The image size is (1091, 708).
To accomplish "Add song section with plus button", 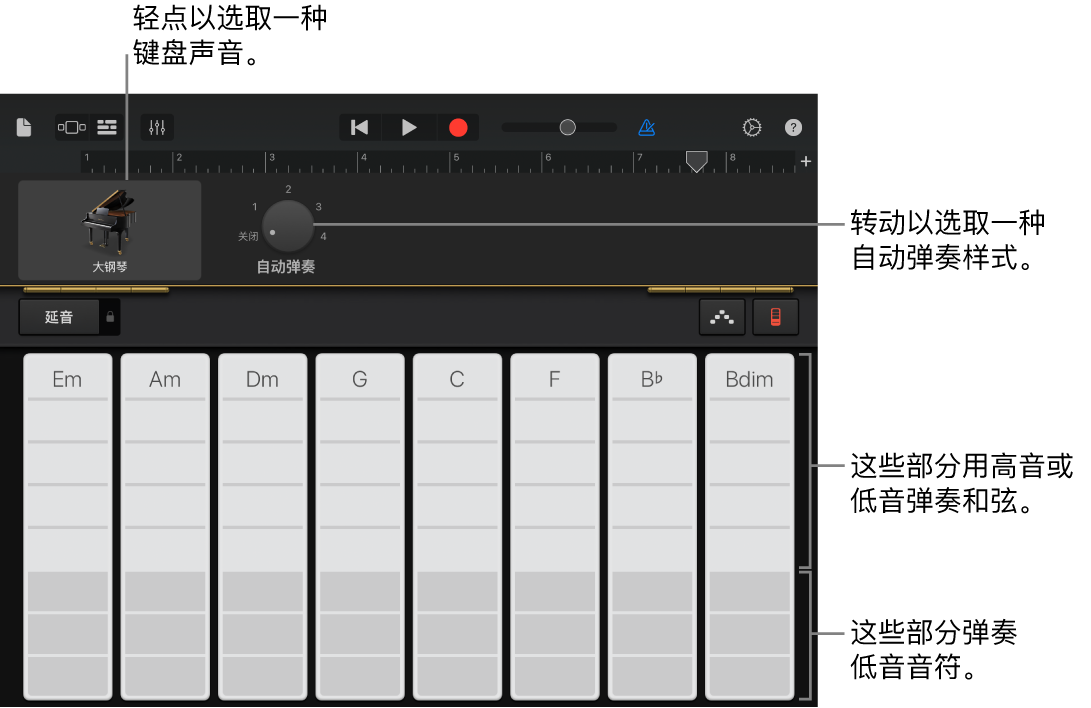I will point(806,161).
